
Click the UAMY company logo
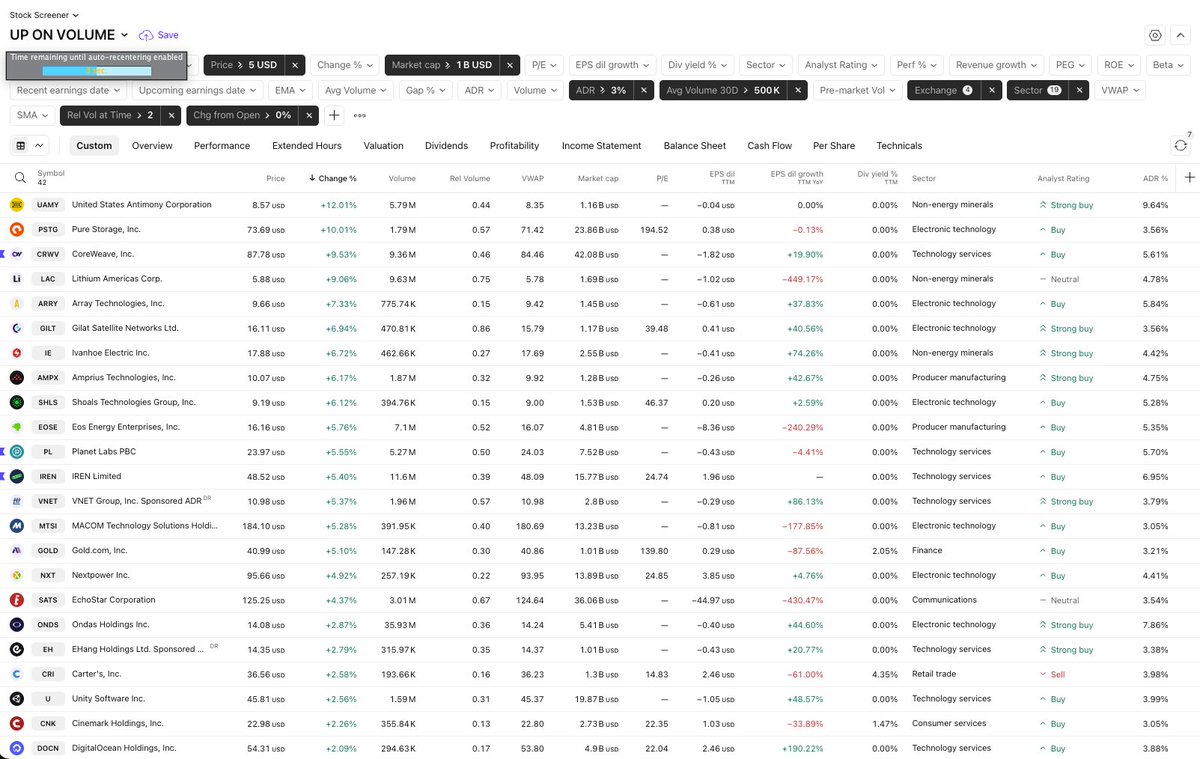coord(17,205)
